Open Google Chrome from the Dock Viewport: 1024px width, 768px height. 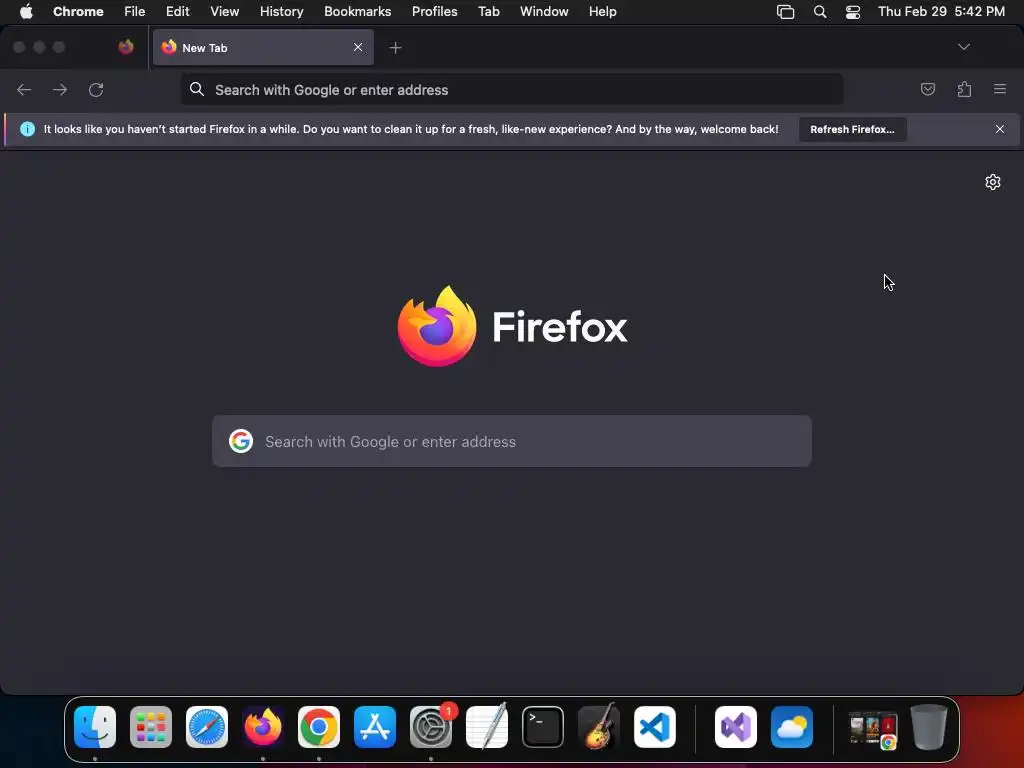point(319,727)
